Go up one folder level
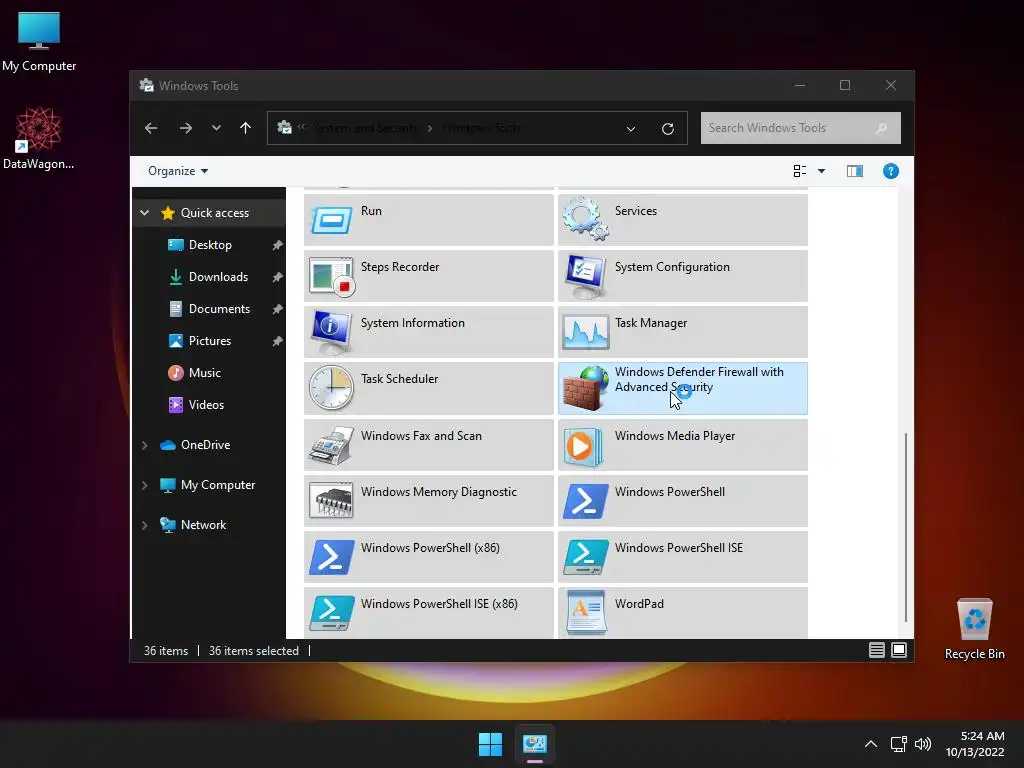1024x768 pixels. 246,128
